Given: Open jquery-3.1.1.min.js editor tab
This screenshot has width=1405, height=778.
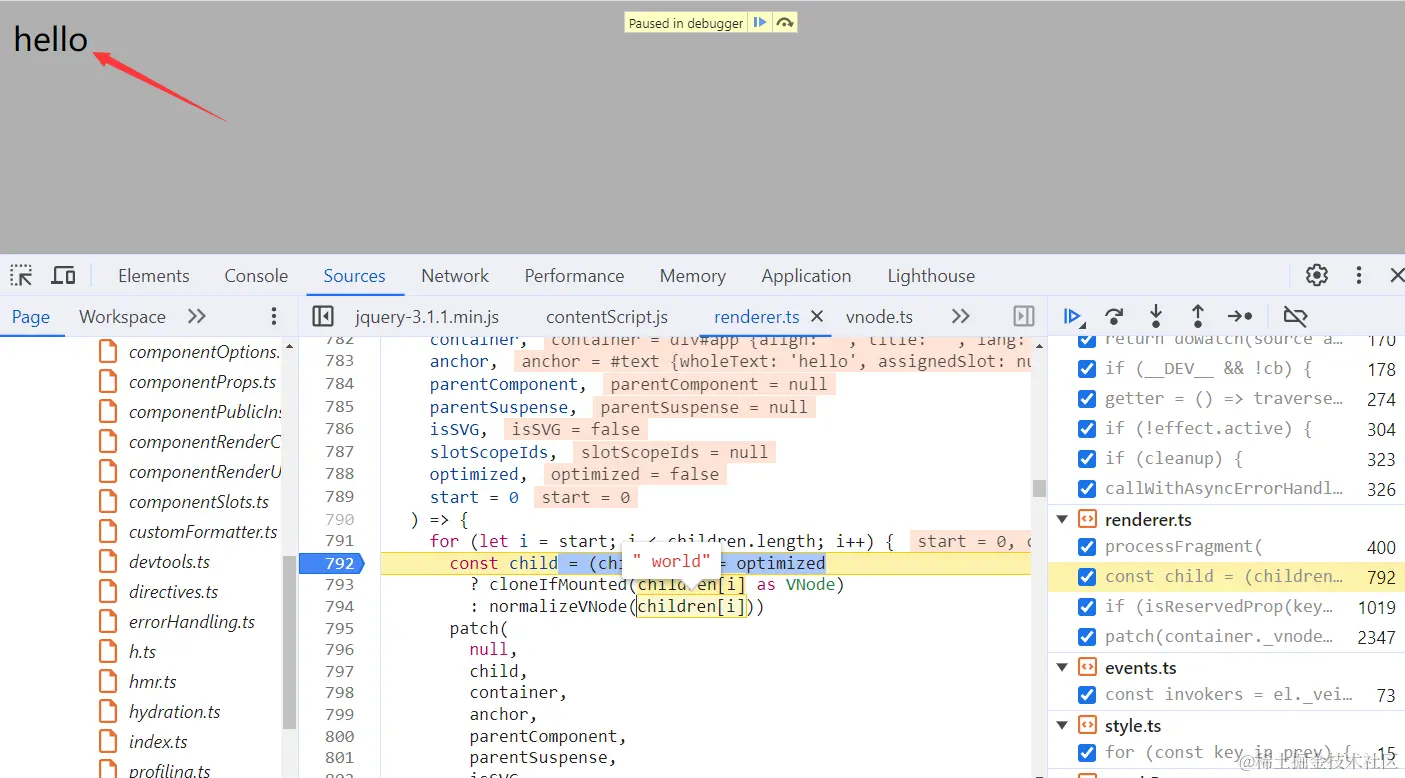Looking at the screenshot, I should 427,316.
